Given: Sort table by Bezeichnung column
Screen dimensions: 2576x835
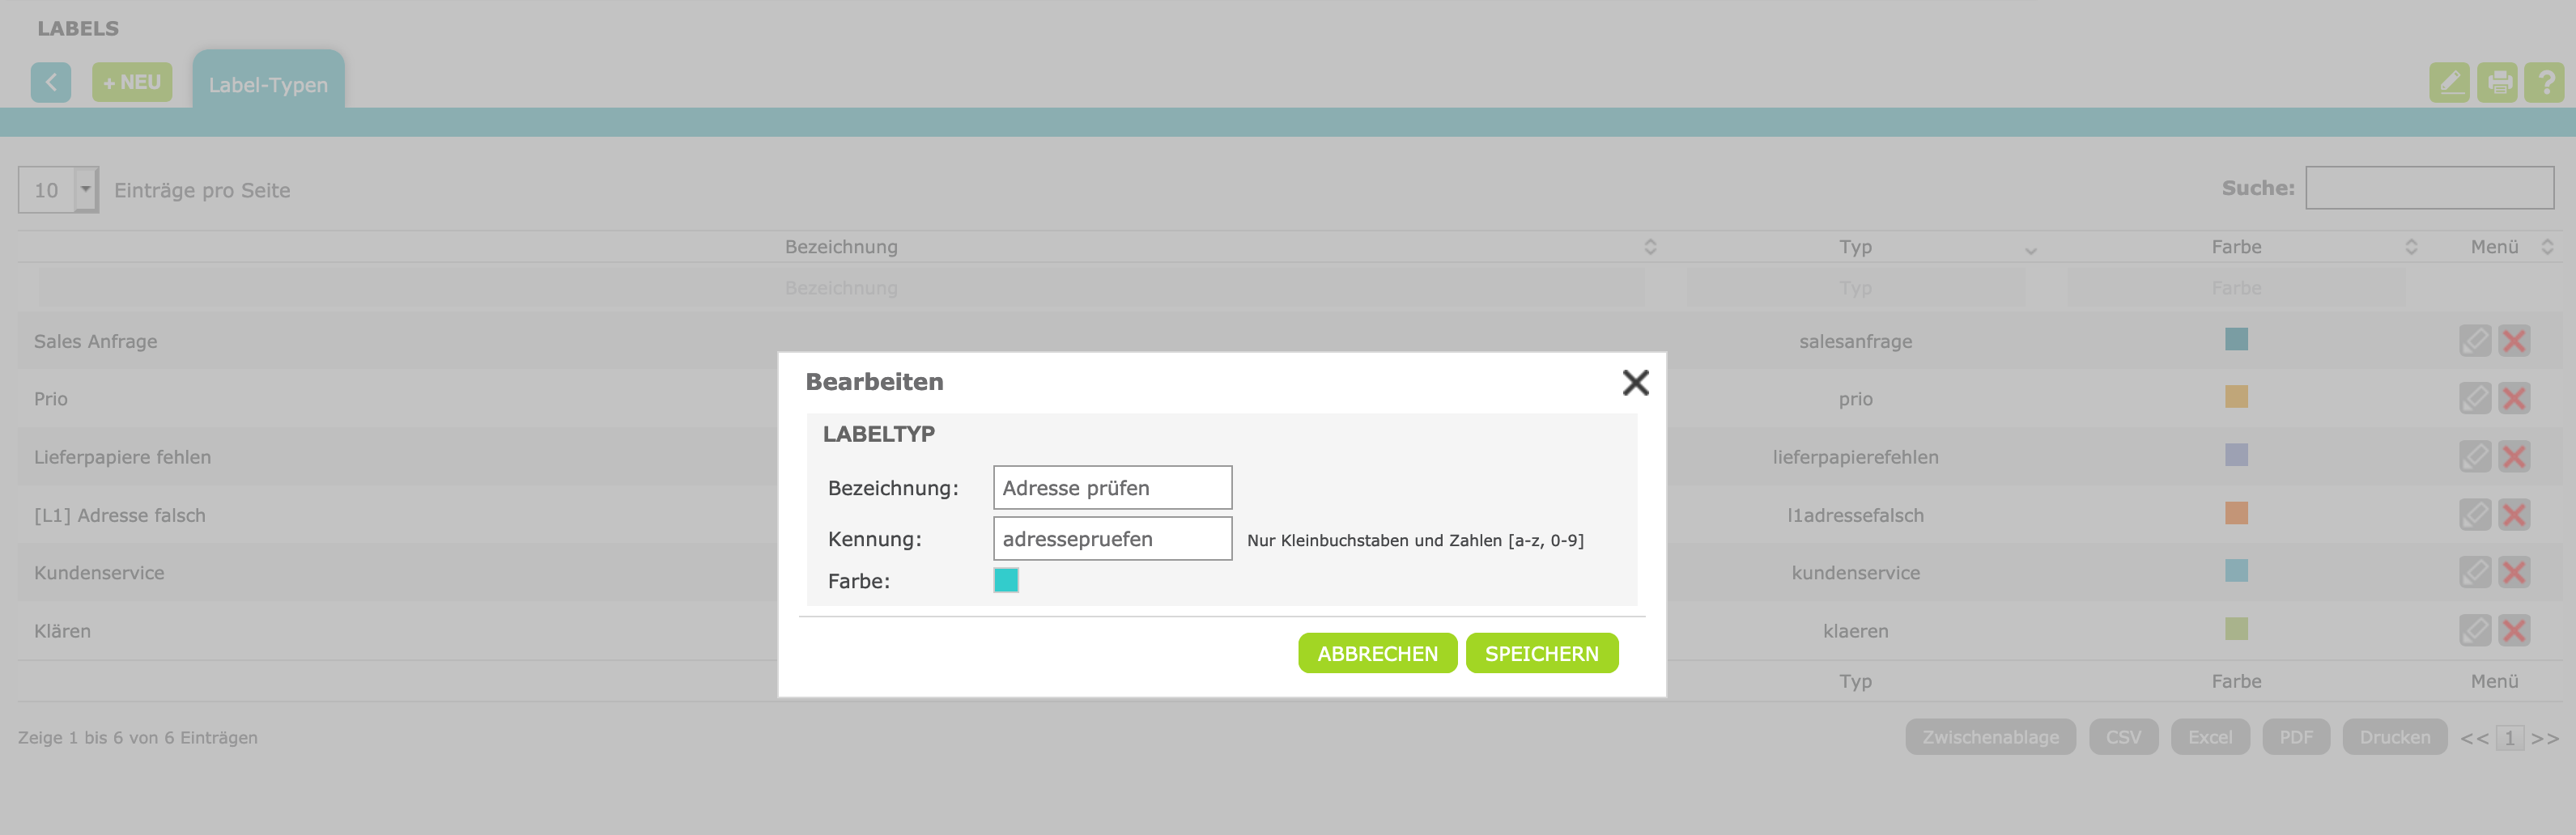Looking at the screenshot, I should 841,247.
